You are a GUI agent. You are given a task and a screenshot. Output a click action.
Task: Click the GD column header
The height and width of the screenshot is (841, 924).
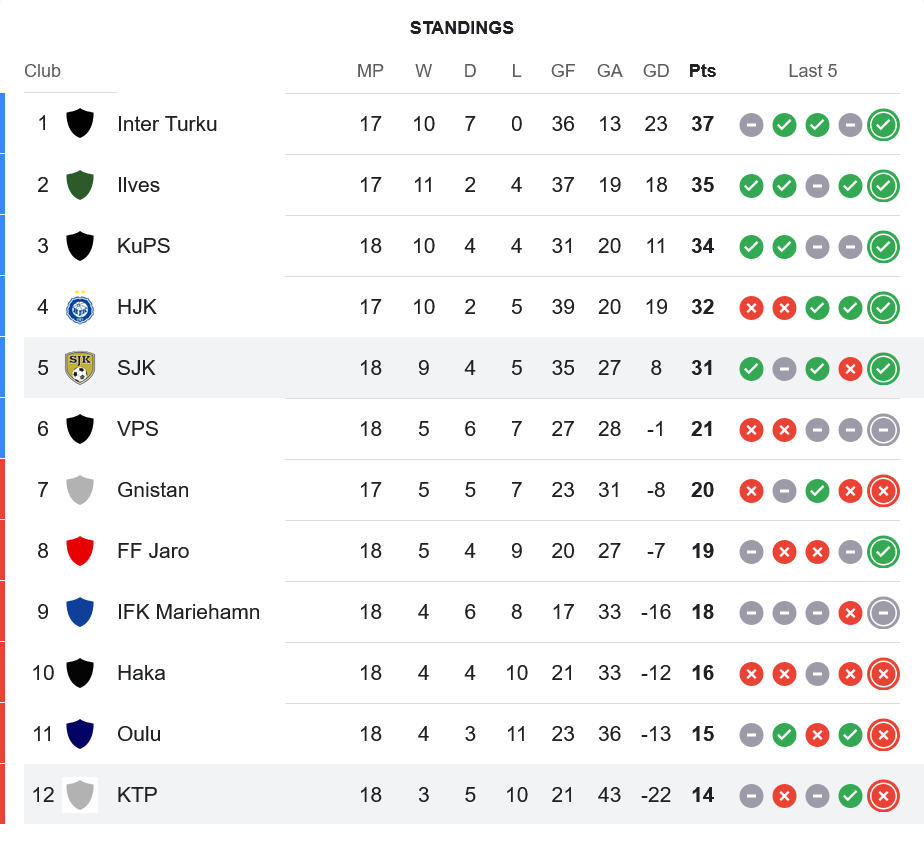tap(656, 71)
